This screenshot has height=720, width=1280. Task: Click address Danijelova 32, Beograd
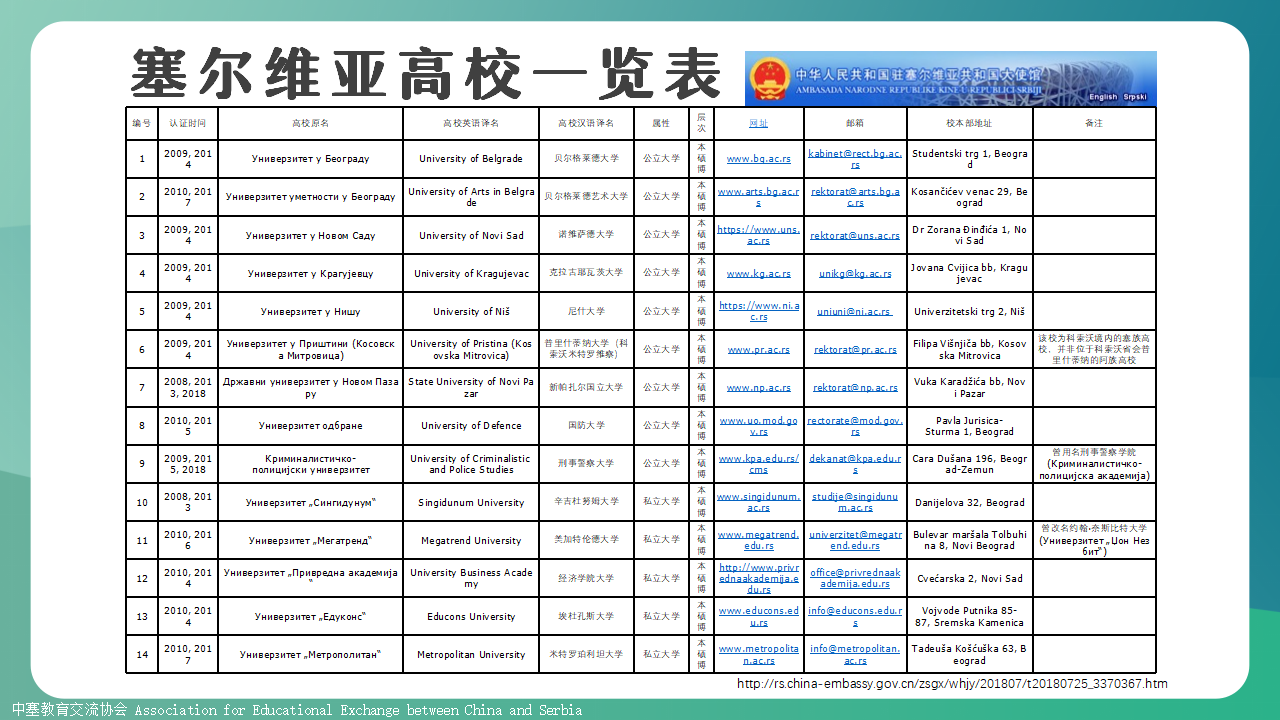click(970, 502)
